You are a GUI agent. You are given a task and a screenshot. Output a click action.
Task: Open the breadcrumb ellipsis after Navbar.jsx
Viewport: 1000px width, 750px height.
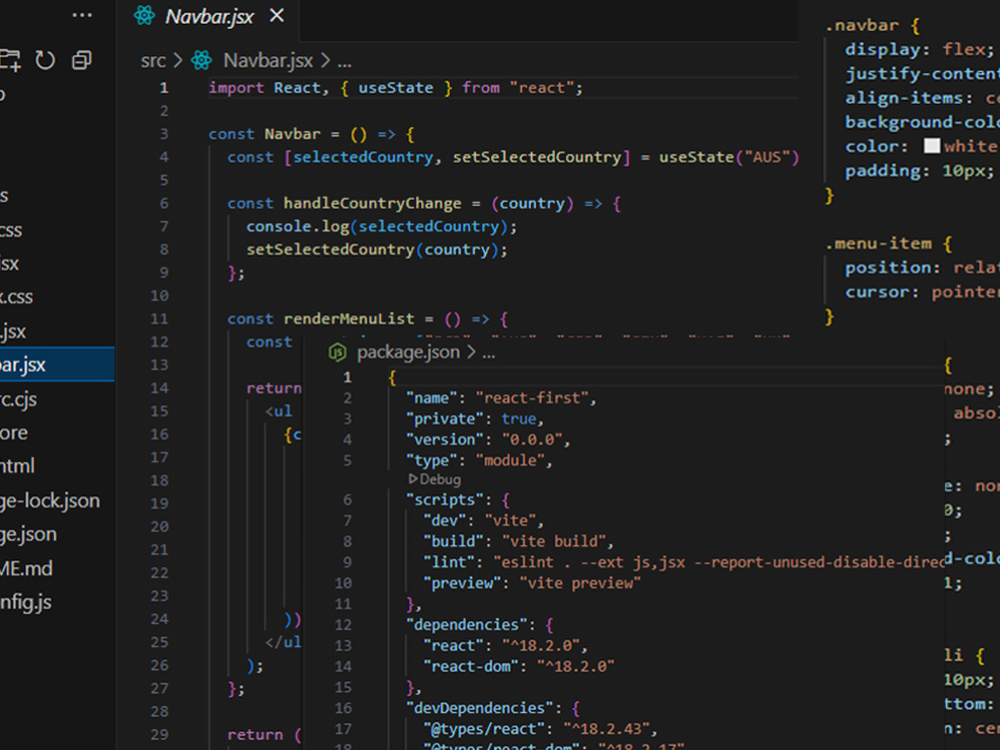(x=344, y=62)
